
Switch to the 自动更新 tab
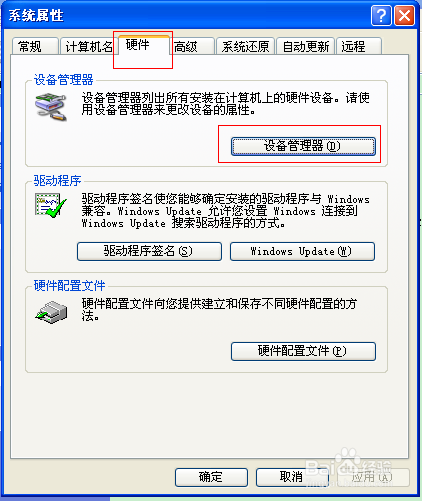point(305,46)
